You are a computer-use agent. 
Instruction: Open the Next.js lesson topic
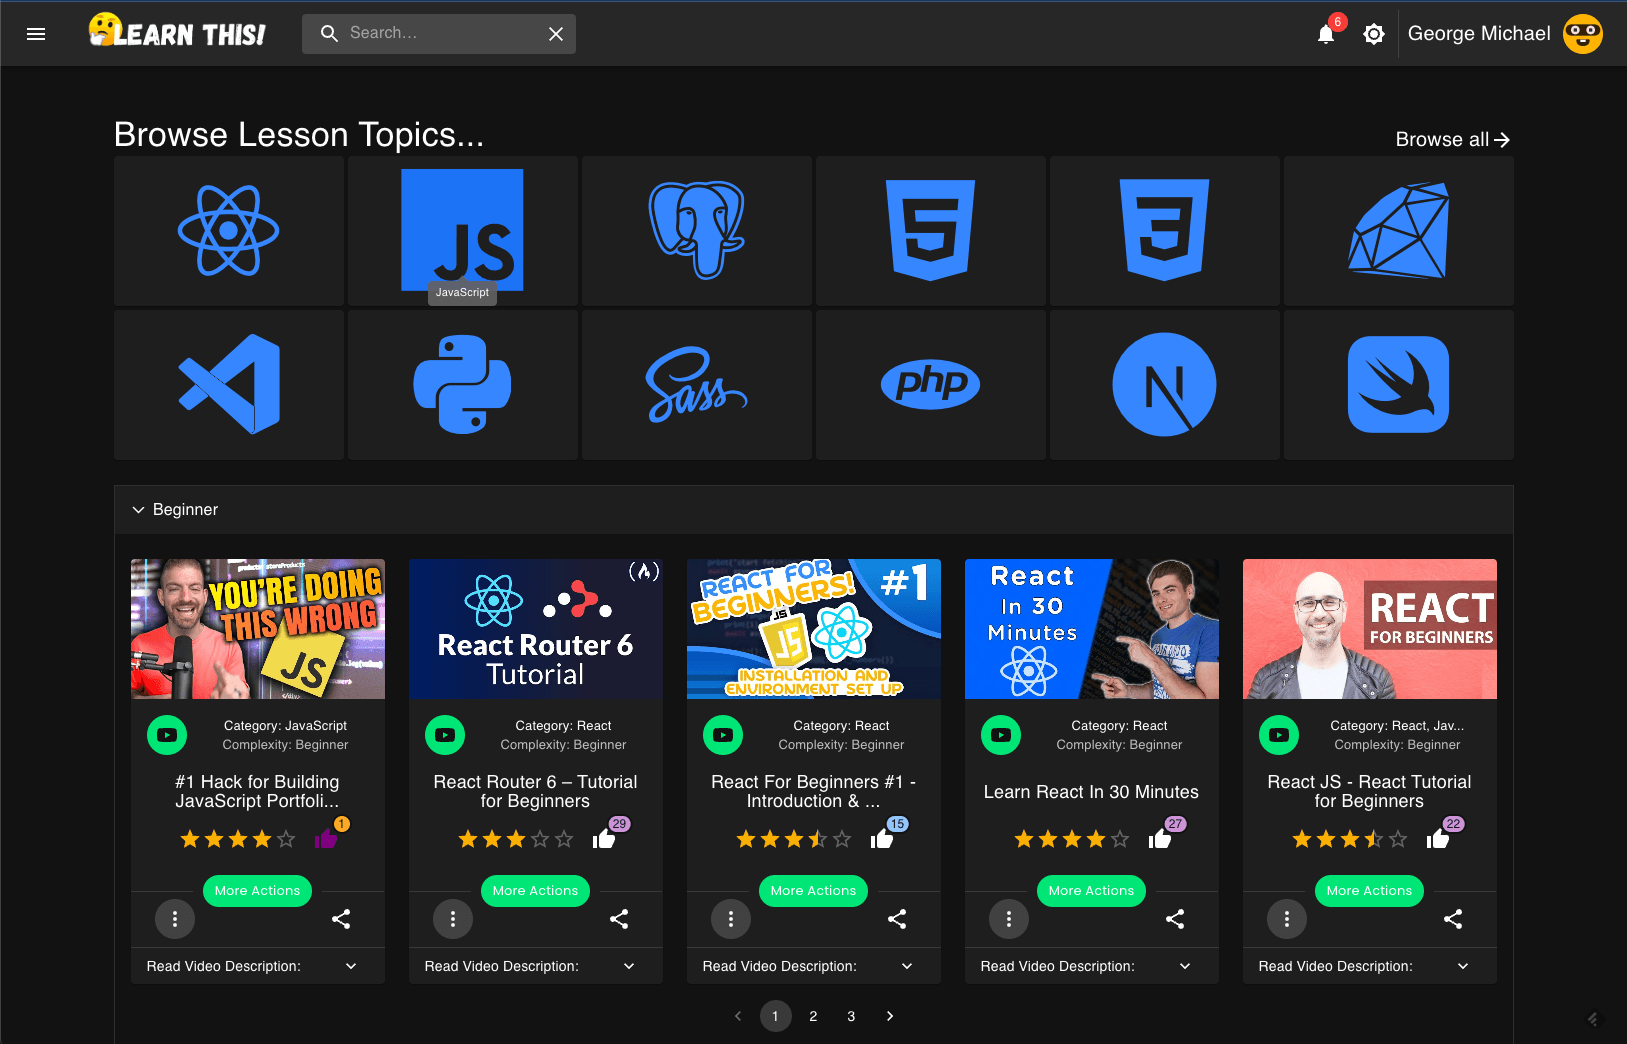[1165, 385]
